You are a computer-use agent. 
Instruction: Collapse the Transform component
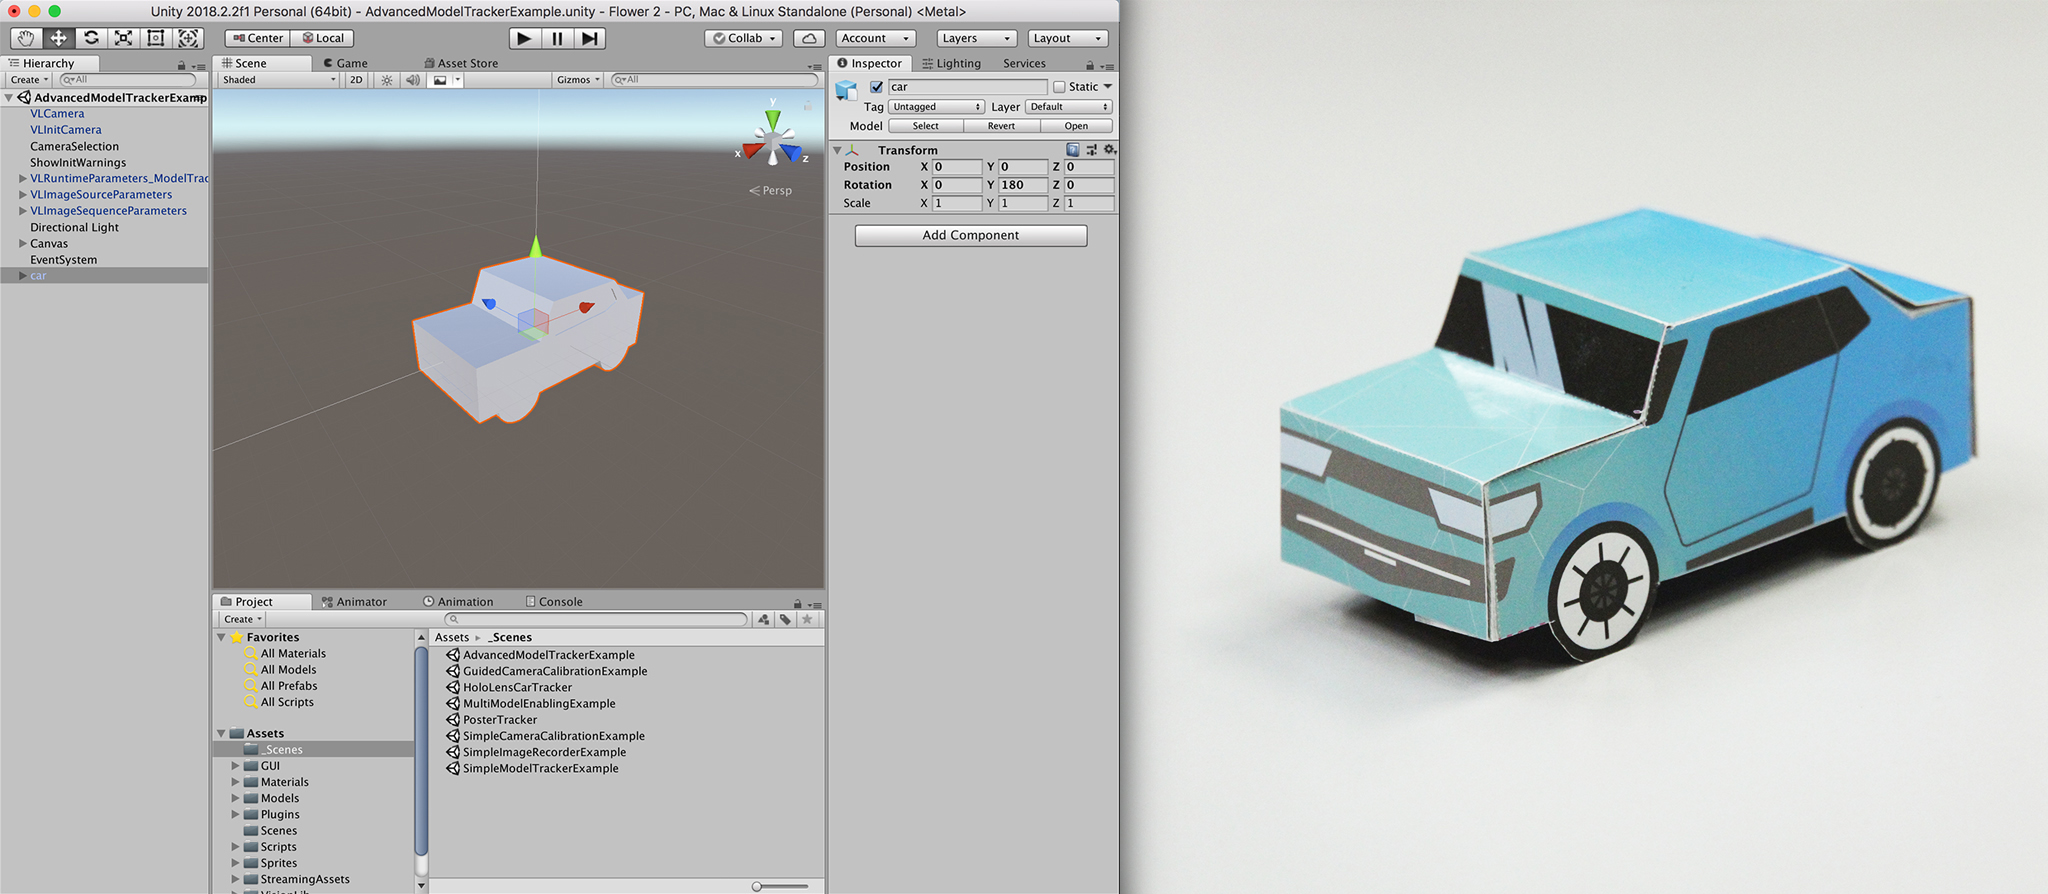click(837, 150)
